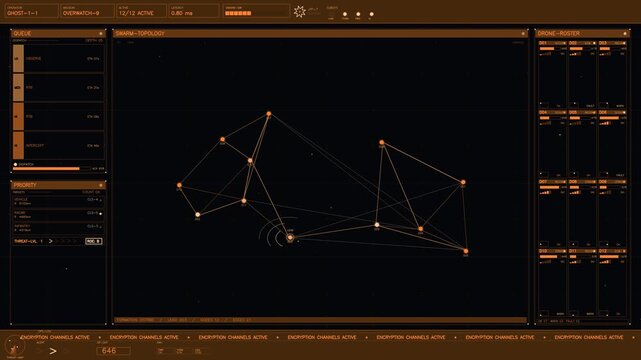Image resolution: width=641 pixels, height=360 pixels.
Task: Open the INTERCEPT queue entry
Action: click(x=58, y=145)
